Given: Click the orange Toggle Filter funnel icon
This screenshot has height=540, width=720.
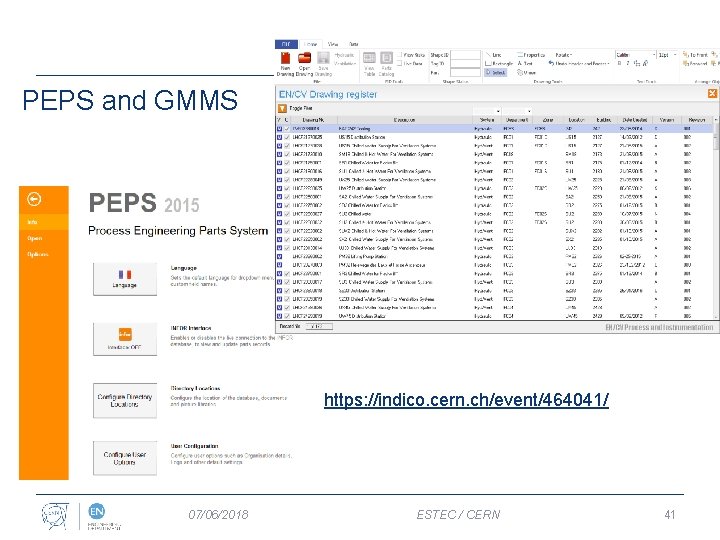Looking at the screenshot, I should pos(282,108).
